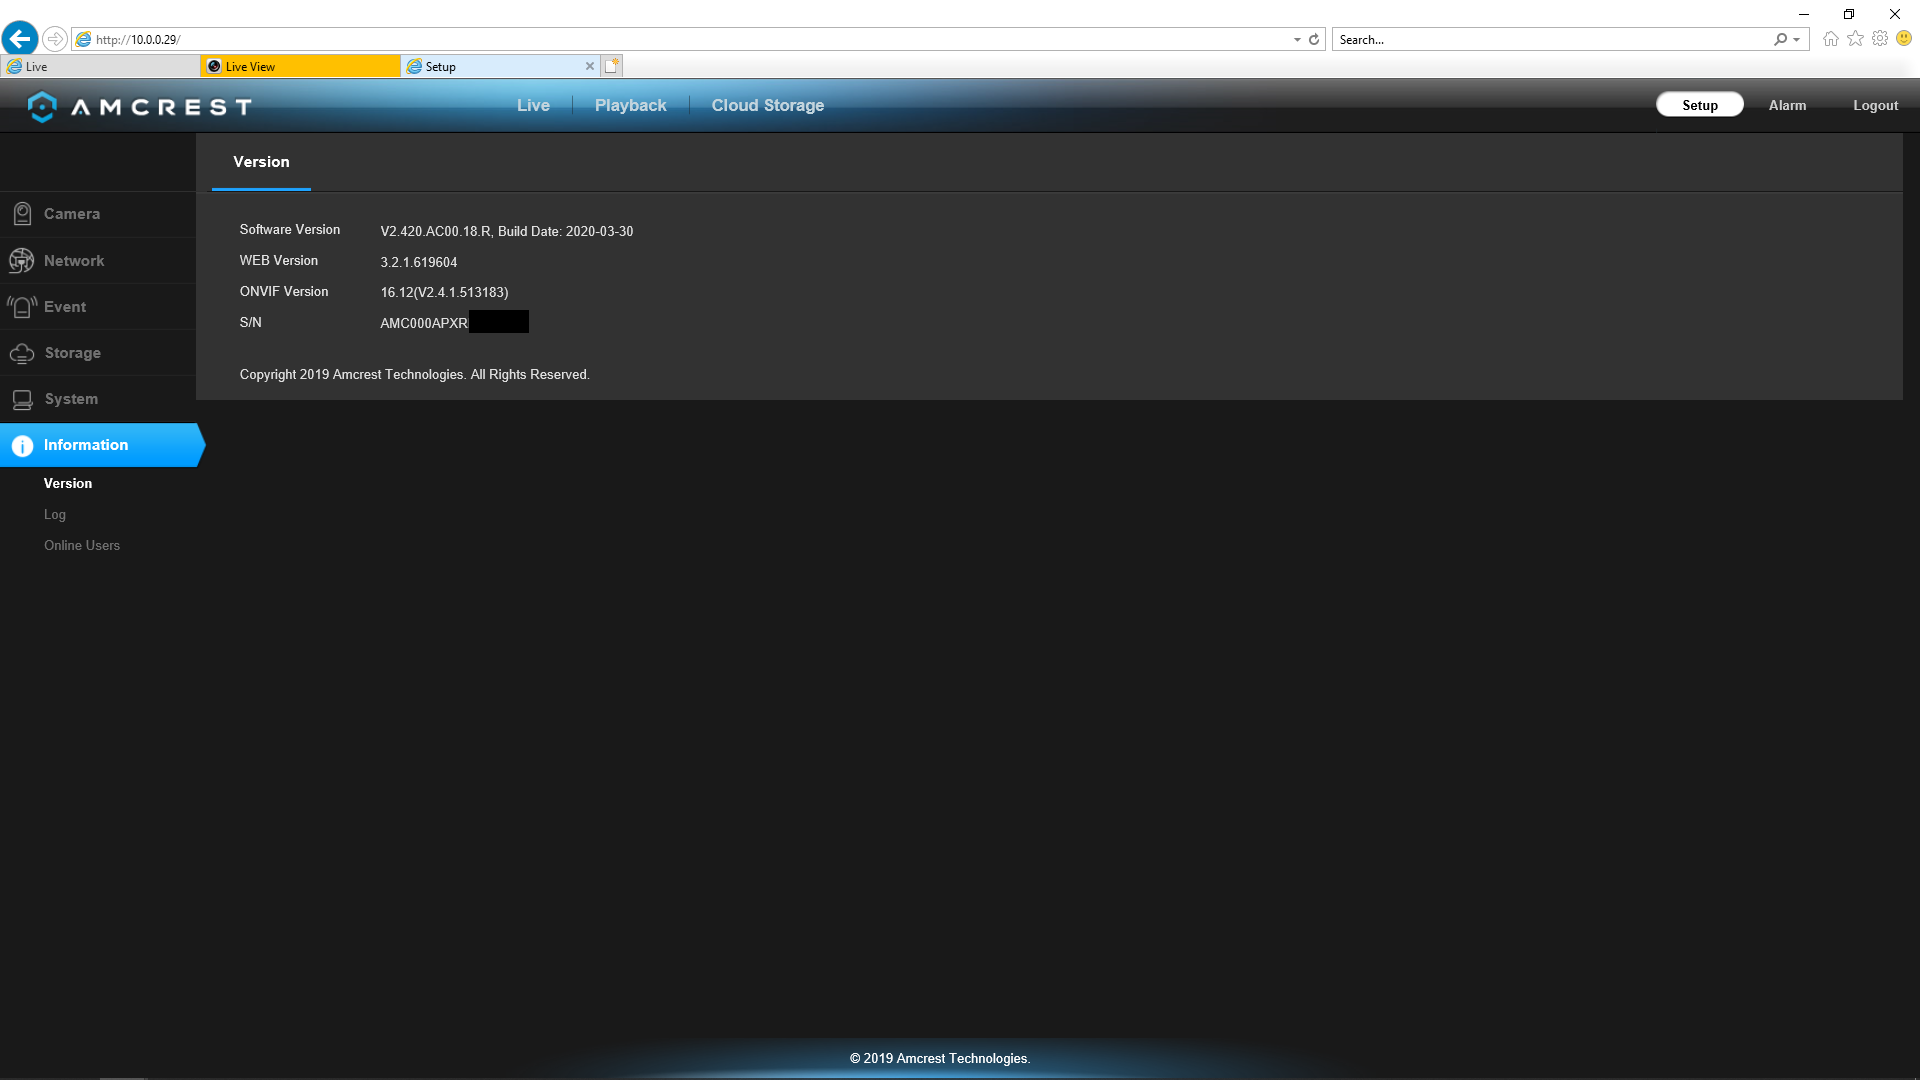Open the Storage cloud sidebar icon

pyautogui.click(x=22, y=353)
